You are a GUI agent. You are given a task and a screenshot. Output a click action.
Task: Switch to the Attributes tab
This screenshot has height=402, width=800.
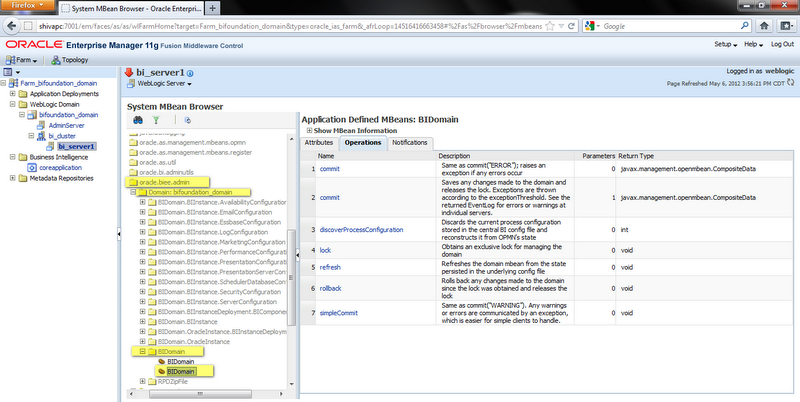(x=320, y=143)
